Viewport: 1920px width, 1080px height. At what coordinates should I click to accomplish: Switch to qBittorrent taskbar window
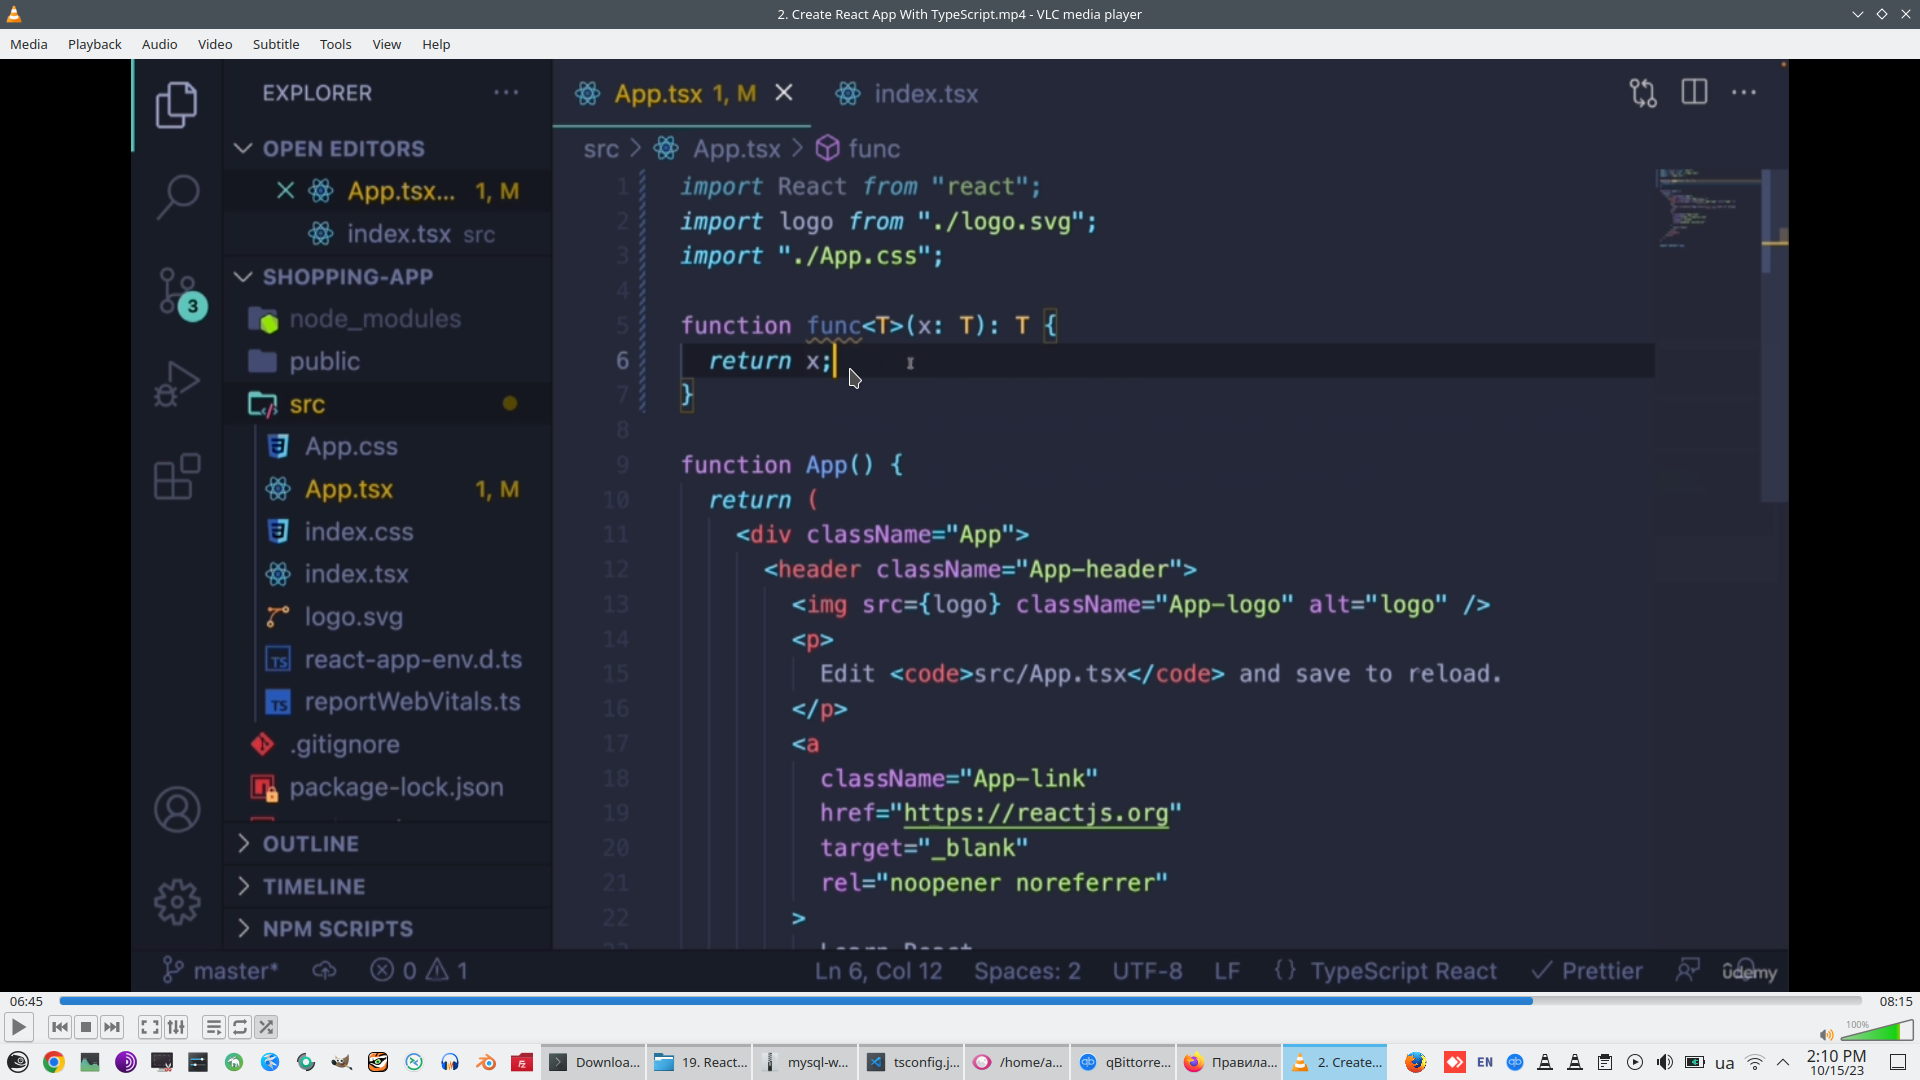(1122, 1062)
